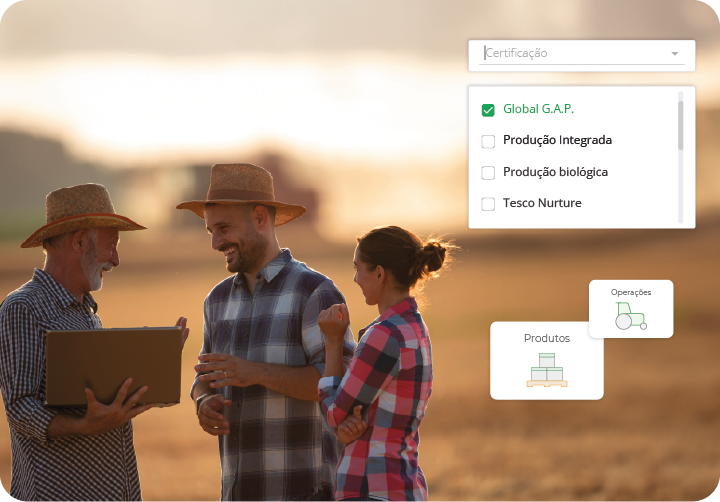Screen dimensions: 720x502
Task: Open the Operações card title
Action: 631,292
